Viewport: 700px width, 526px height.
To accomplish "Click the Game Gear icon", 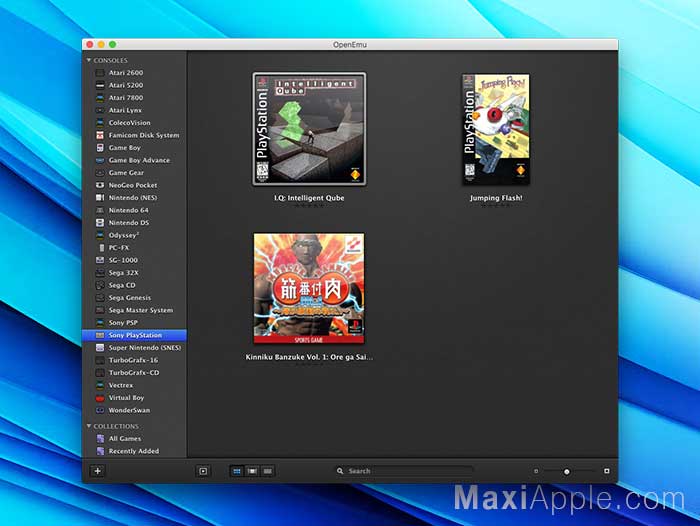I will (100, 173).
